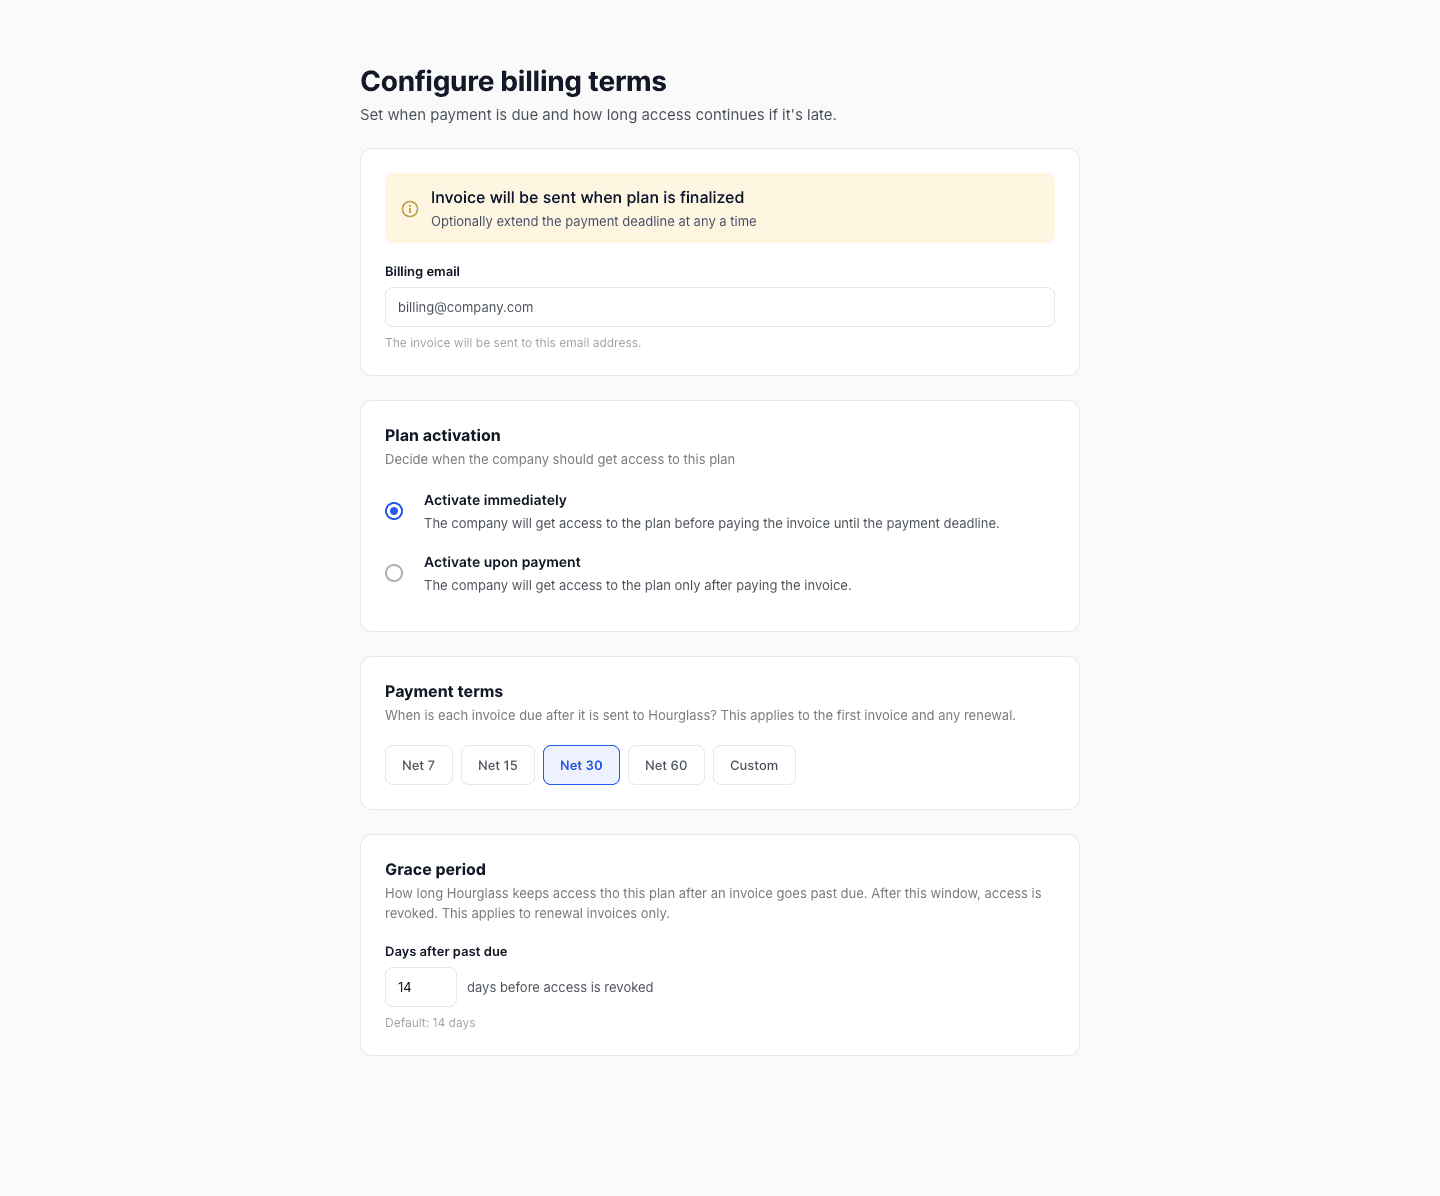Screen dimensions: 1440x1196
Task: Click the 'Activate upon payment' label text
Action: click(502, 562)
